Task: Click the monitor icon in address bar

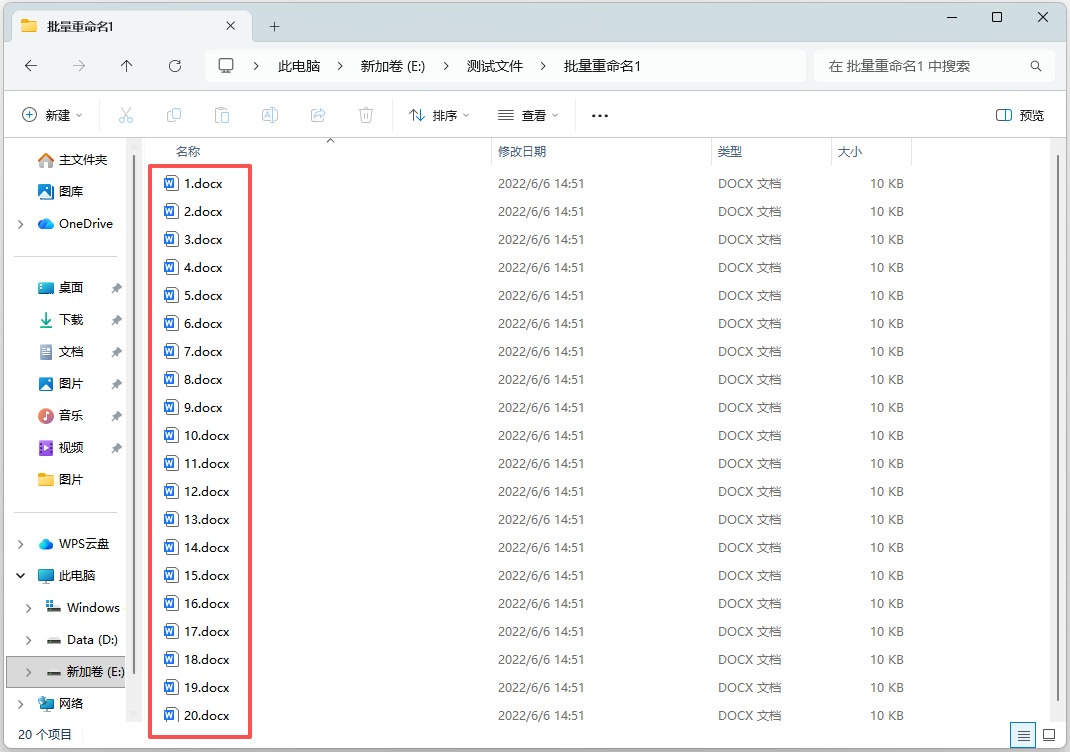Action: pyautogui.click(x=226, y=66)
